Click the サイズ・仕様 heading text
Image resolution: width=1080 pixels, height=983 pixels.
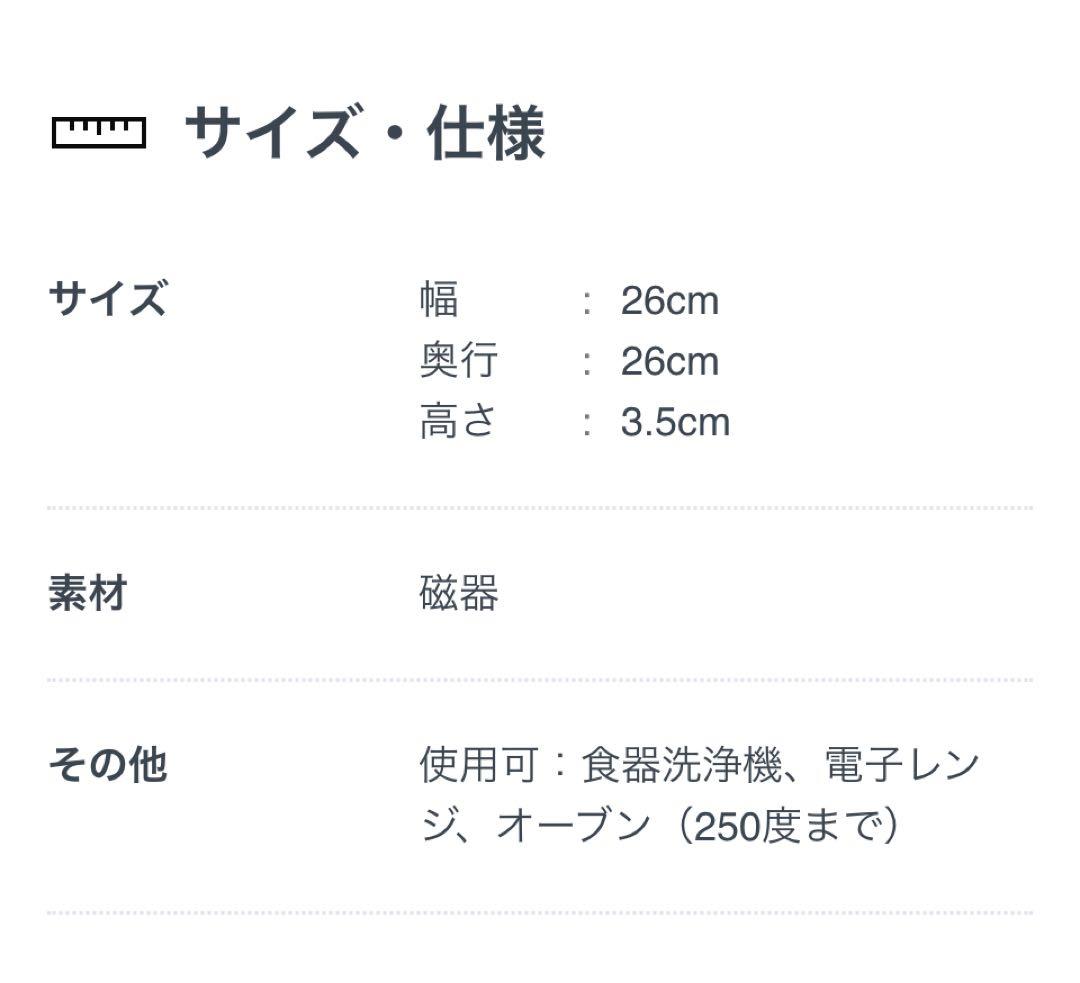click(x=365, y=134)
